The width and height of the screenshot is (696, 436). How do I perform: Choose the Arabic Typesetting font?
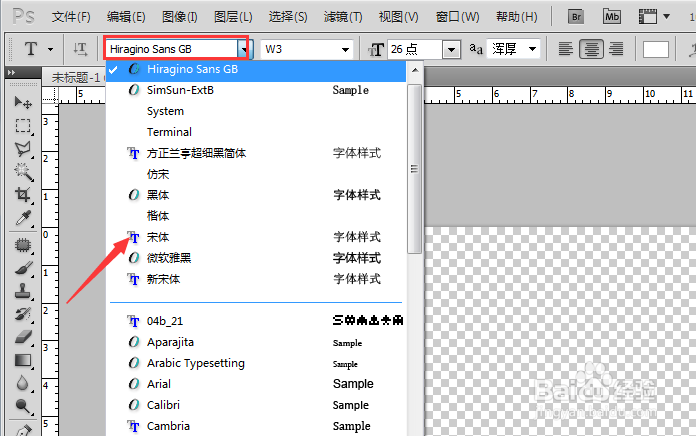[256, 363]
